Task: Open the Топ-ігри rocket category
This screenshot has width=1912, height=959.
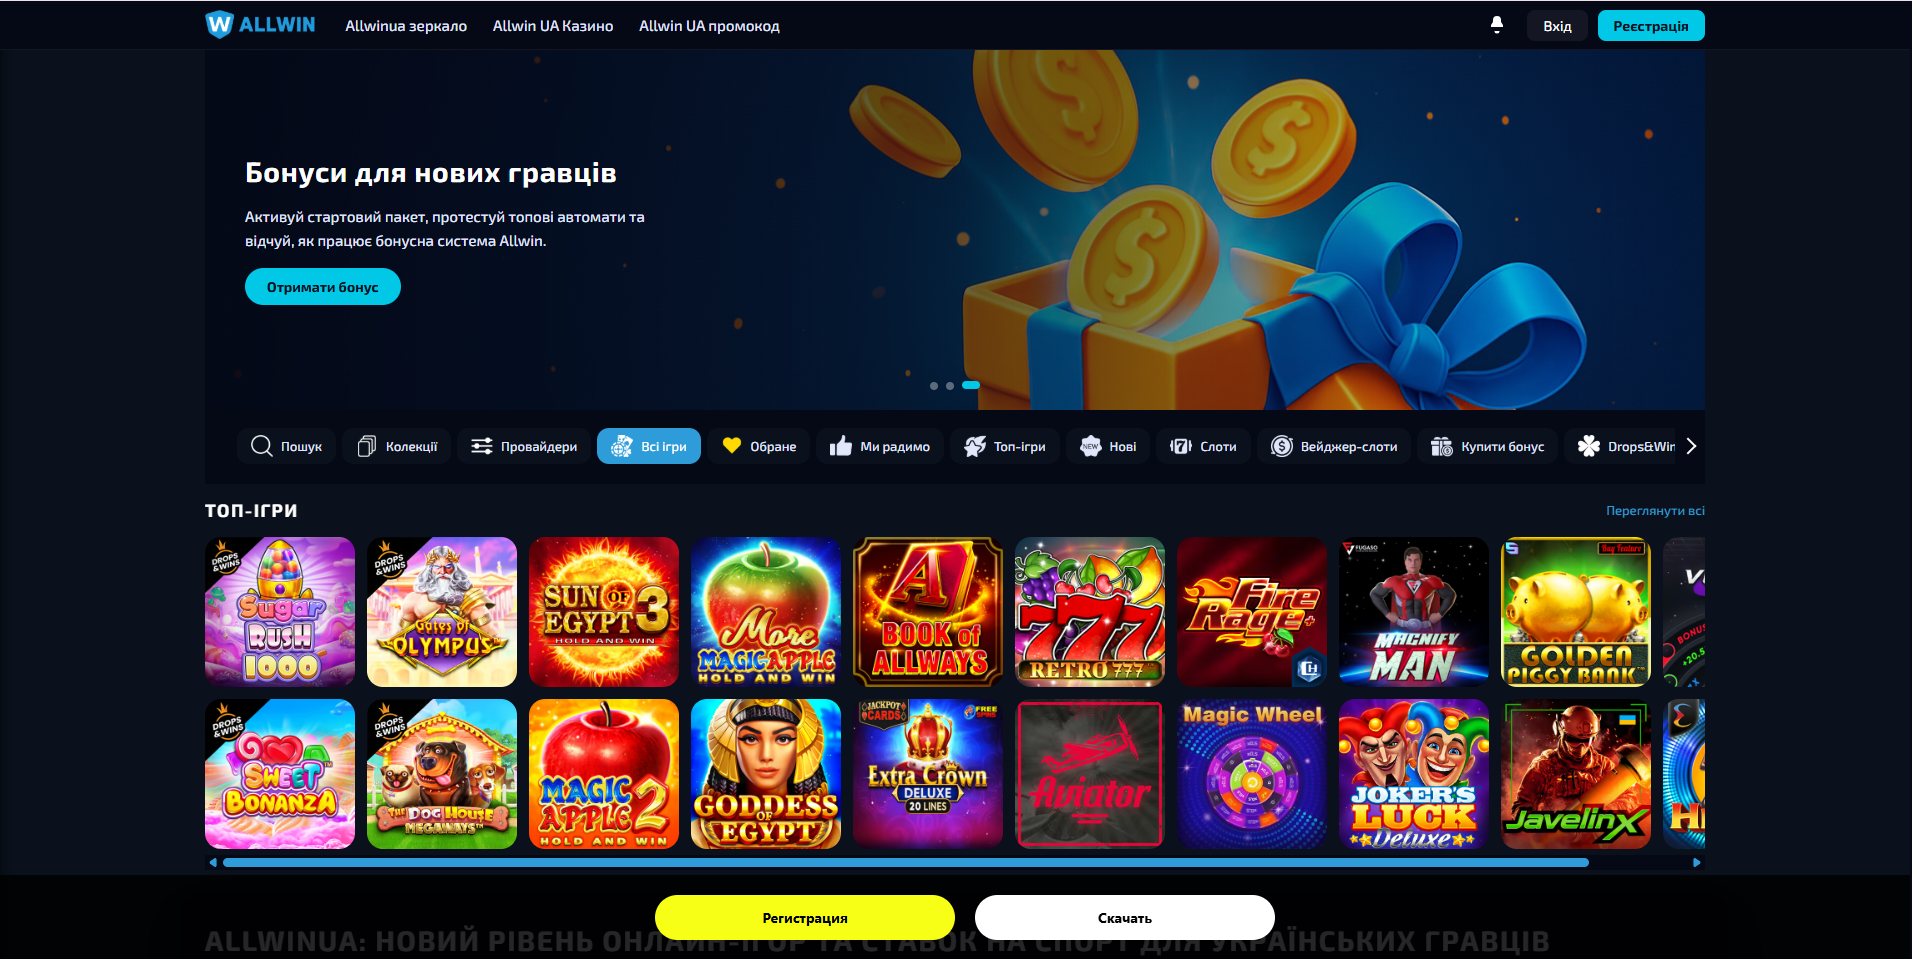Action: point(1005,446)
